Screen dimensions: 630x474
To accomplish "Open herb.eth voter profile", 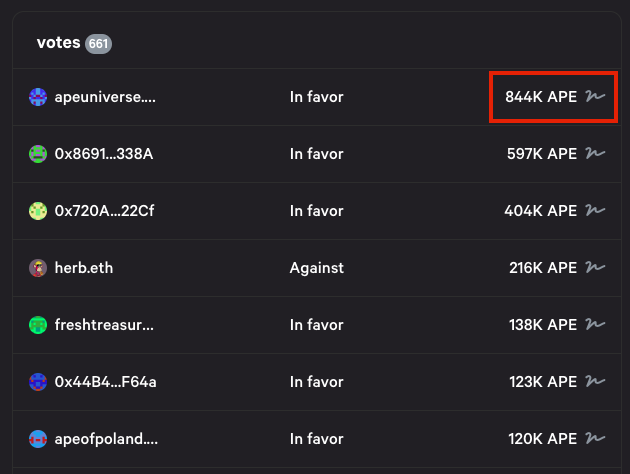I will point(84,268).
